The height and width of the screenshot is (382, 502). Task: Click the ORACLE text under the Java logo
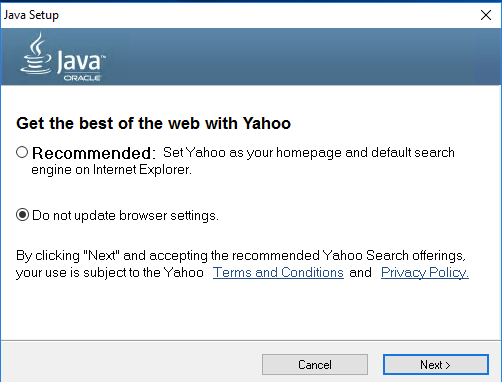82,78
